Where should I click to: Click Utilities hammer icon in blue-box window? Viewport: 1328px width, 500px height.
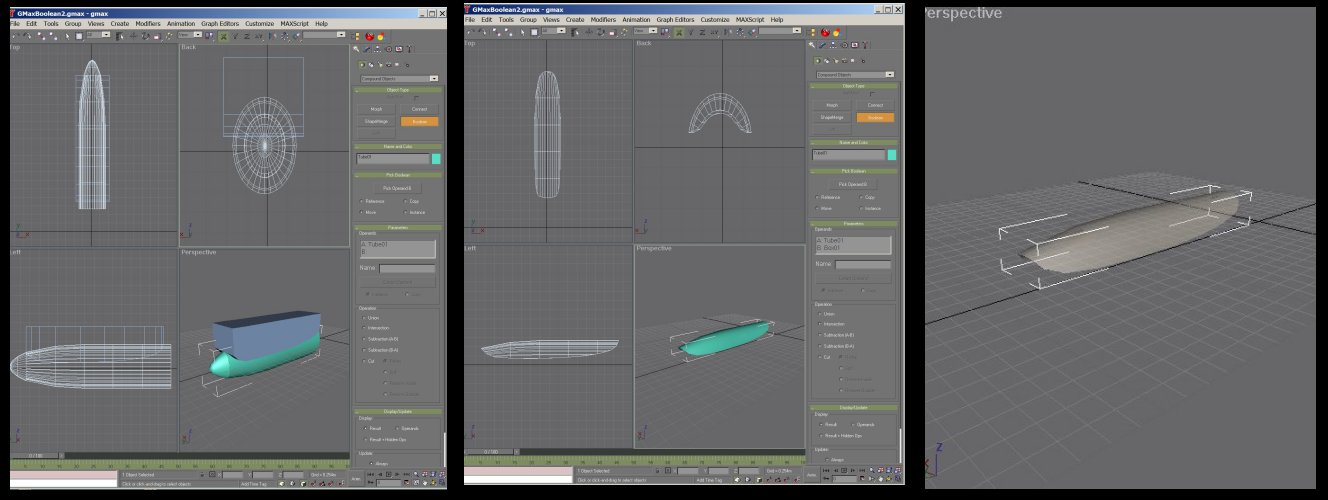point(410,48)
